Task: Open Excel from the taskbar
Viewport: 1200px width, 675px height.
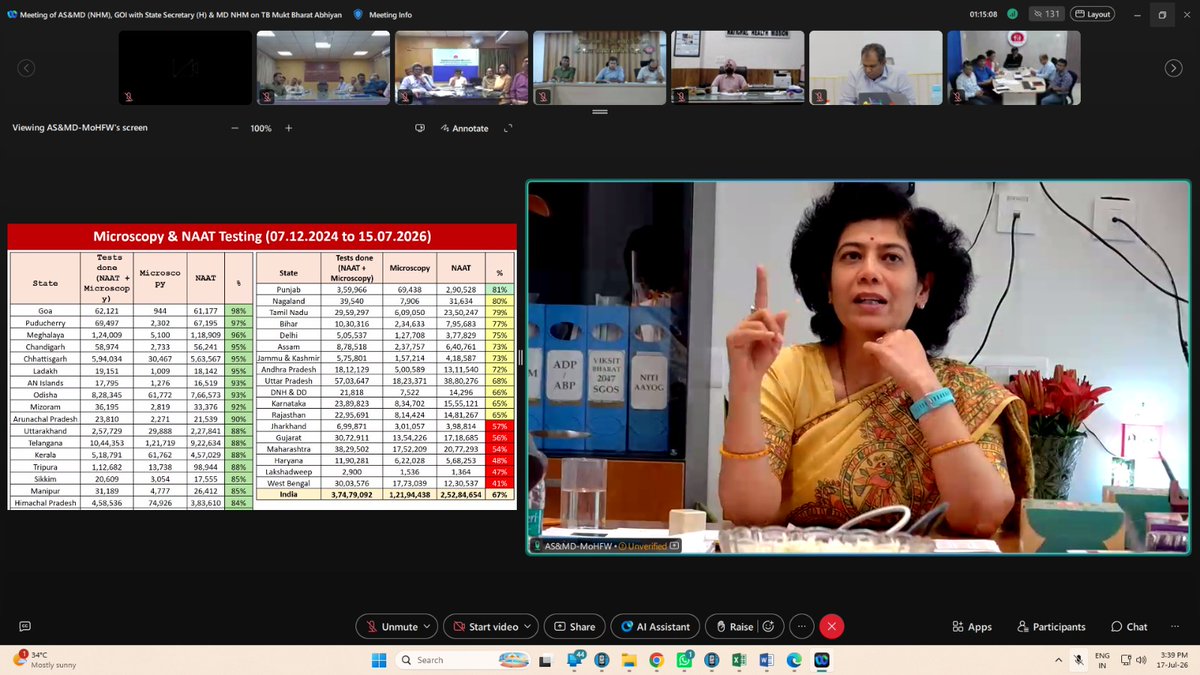Action: (x=741, y=660)
